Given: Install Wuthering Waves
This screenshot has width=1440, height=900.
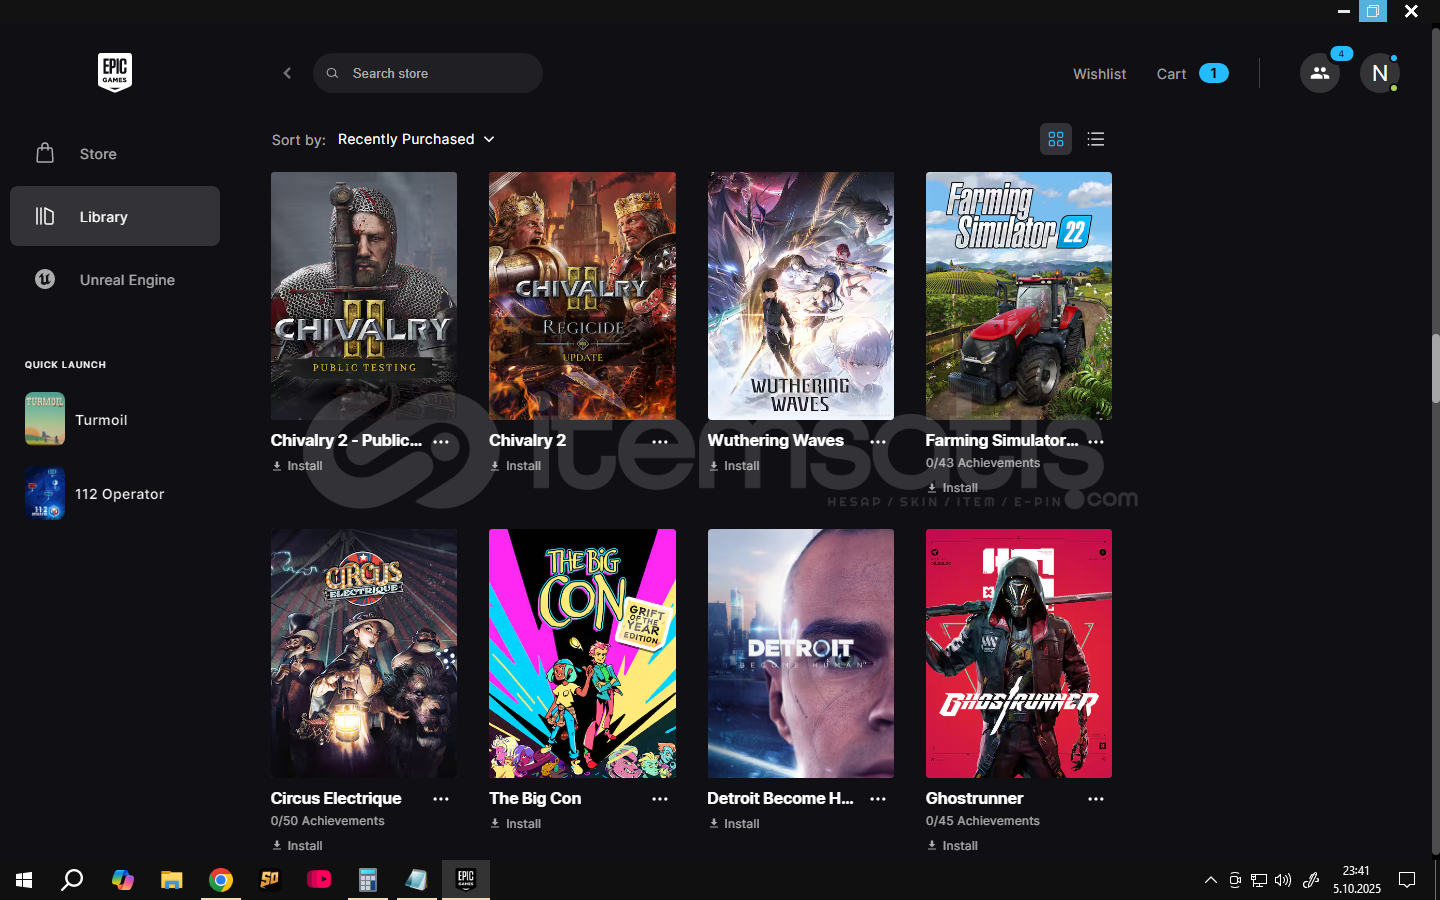Looking at the screenshot, I should 734,466.
